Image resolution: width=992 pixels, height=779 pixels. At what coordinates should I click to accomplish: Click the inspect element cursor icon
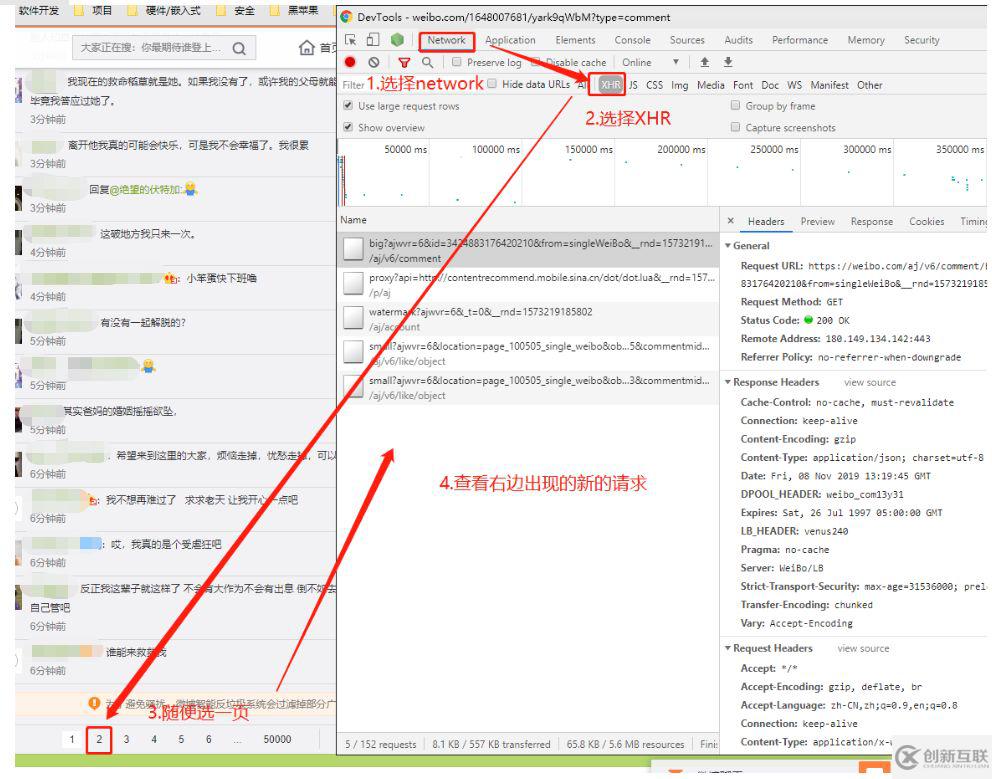pos(351,40)
